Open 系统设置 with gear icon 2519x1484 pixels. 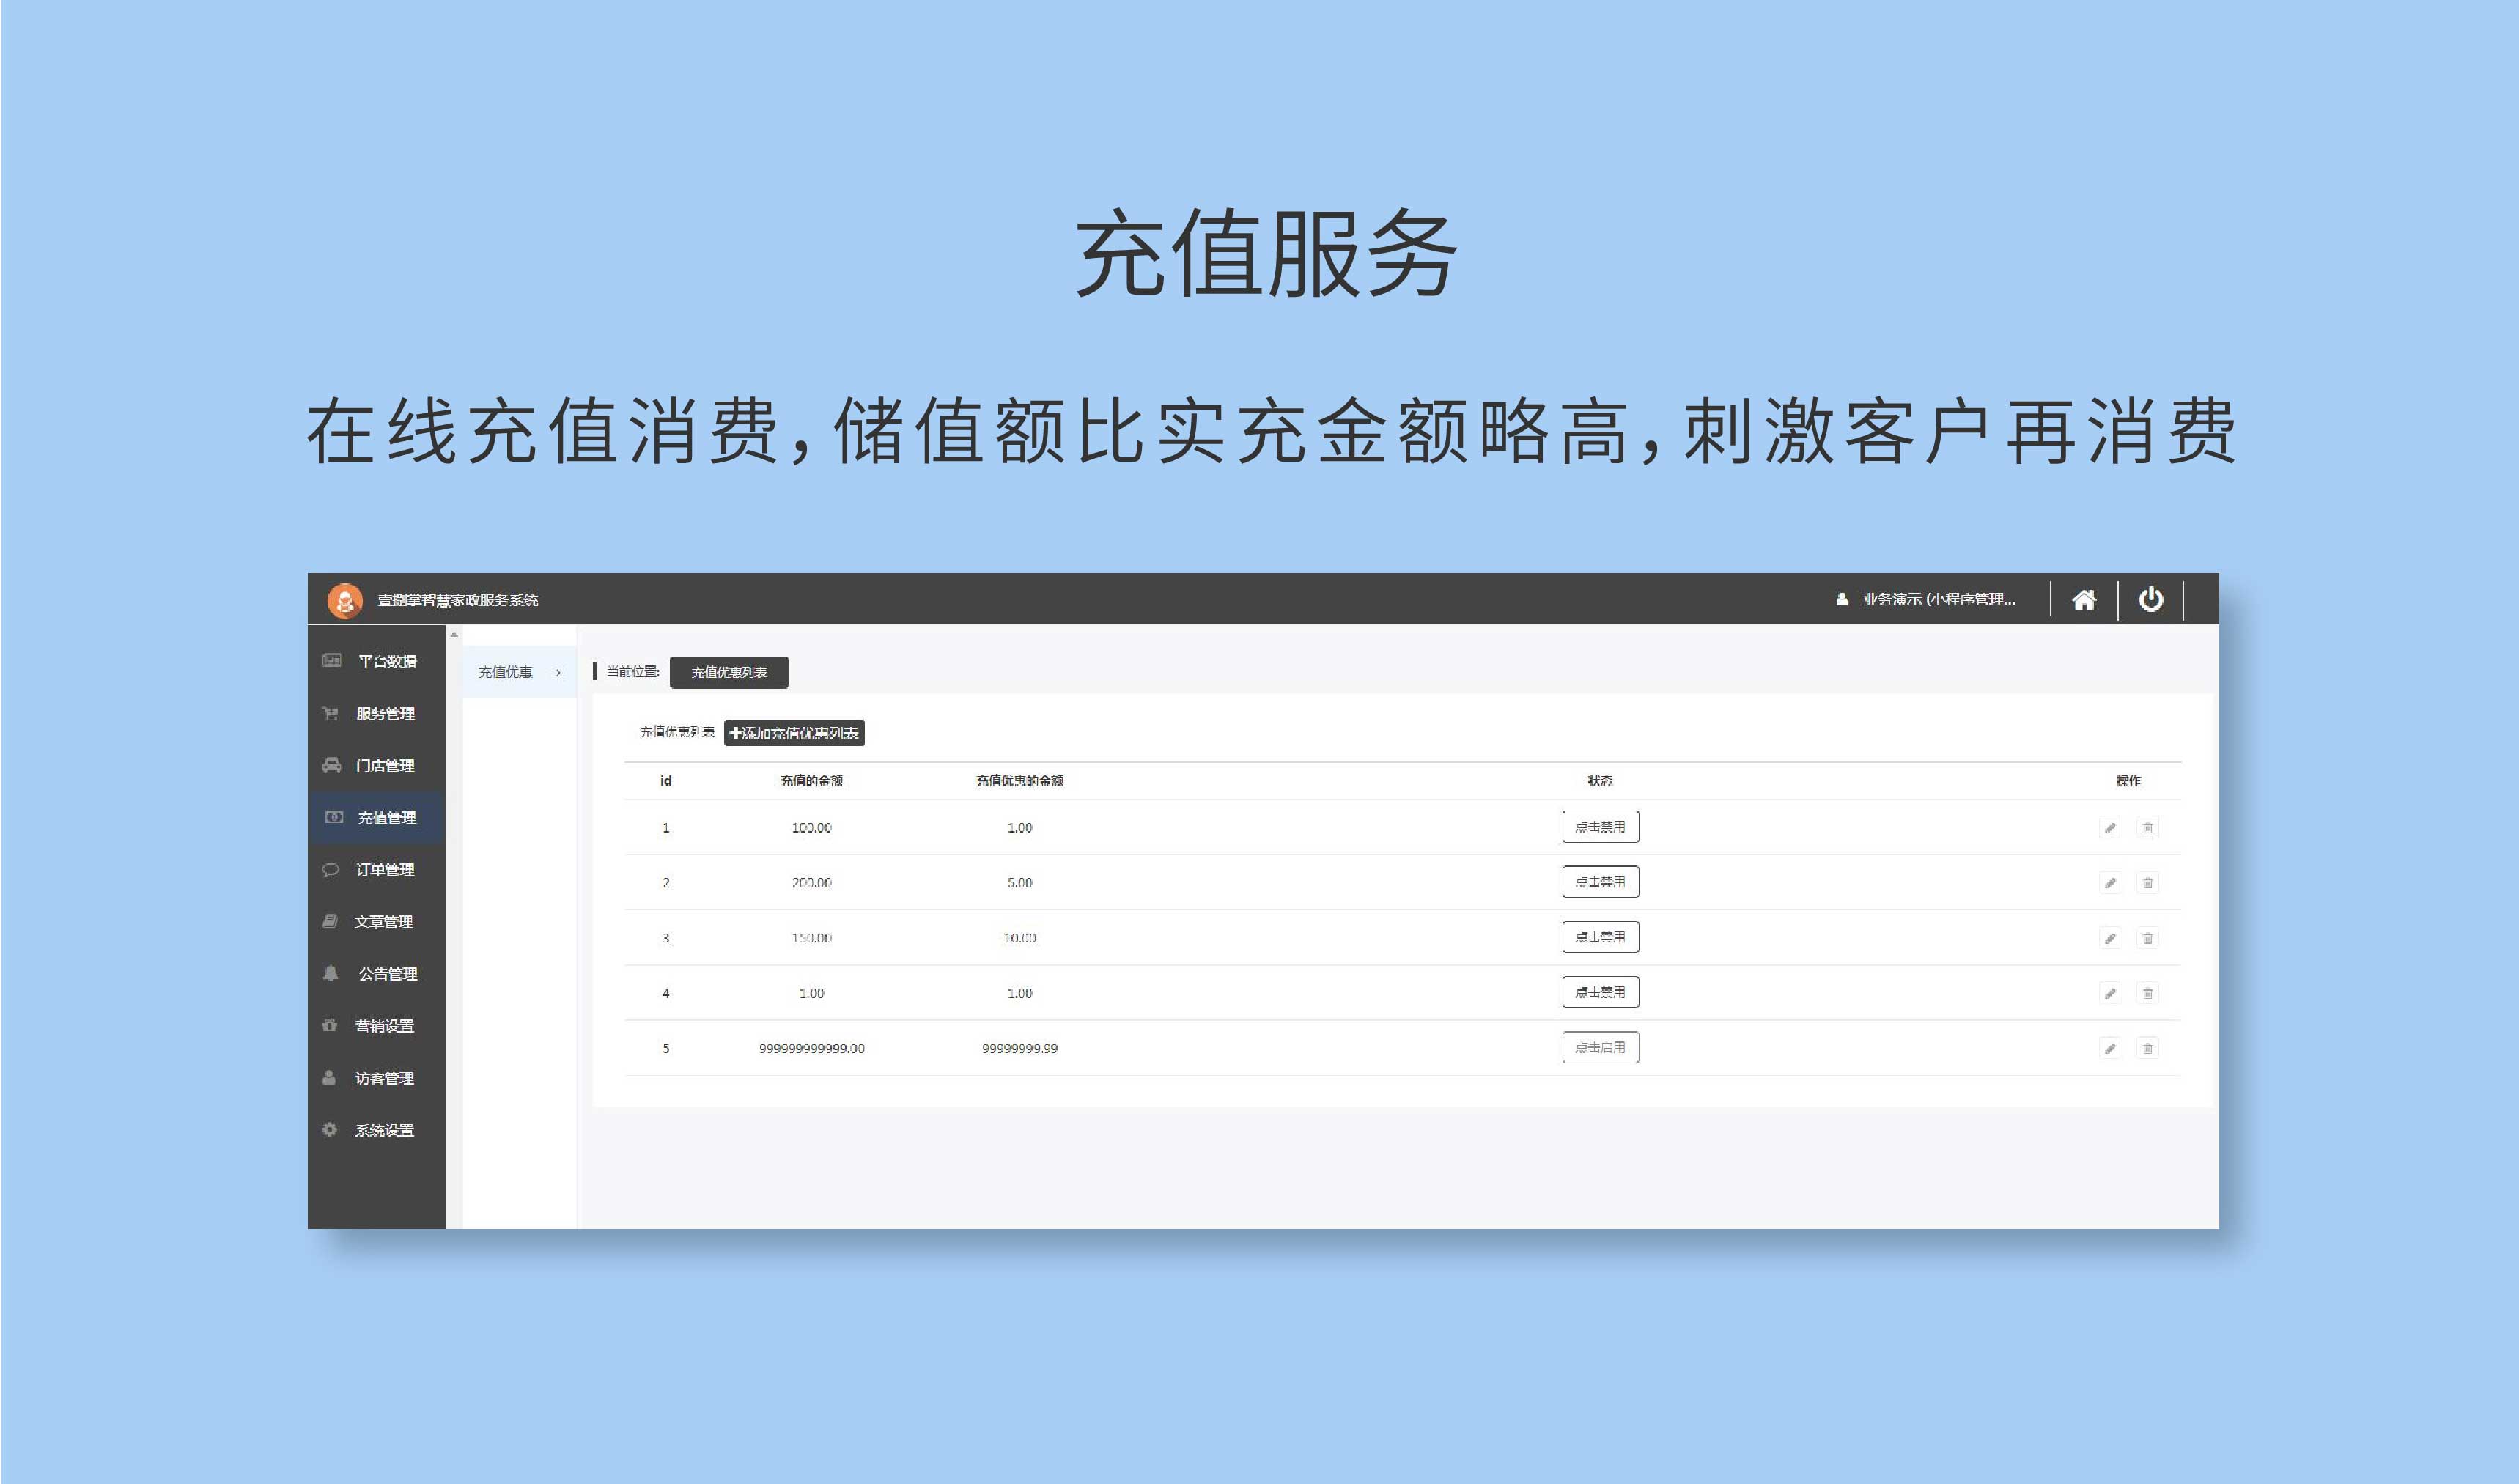click(384, 1131)
